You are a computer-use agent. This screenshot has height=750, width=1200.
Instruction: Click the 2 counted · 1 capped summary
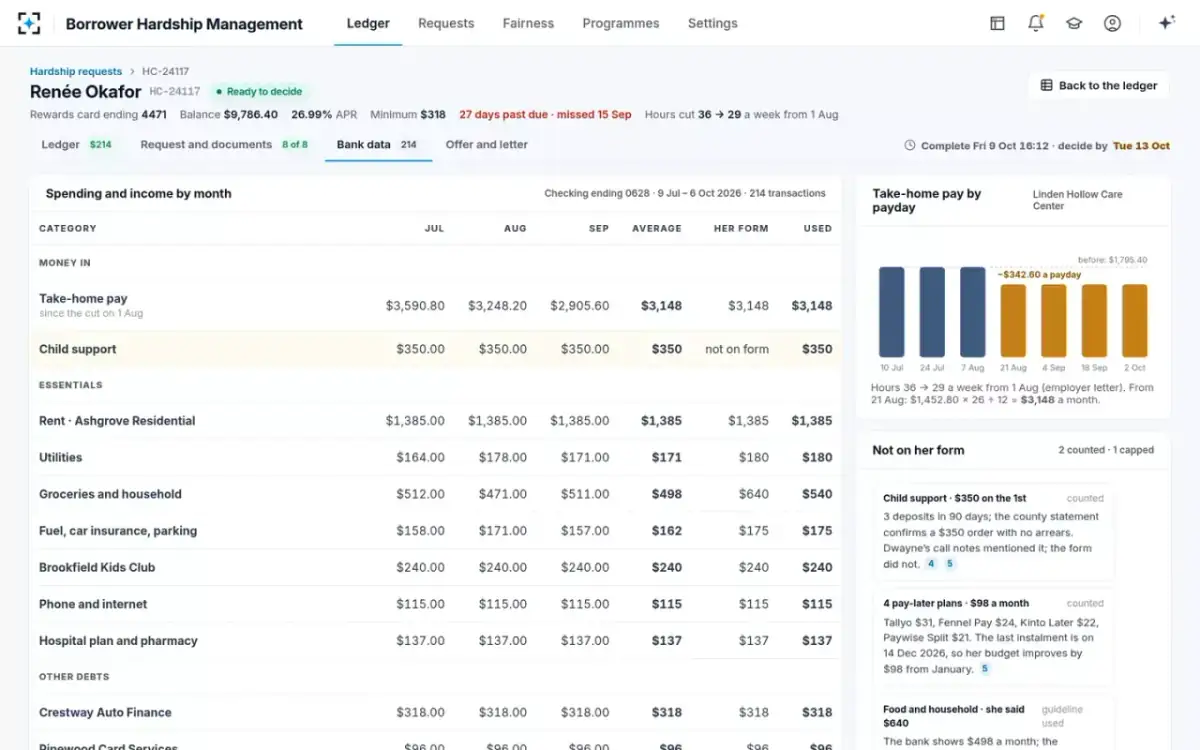pyautogui.click(x=1106, y=450)
